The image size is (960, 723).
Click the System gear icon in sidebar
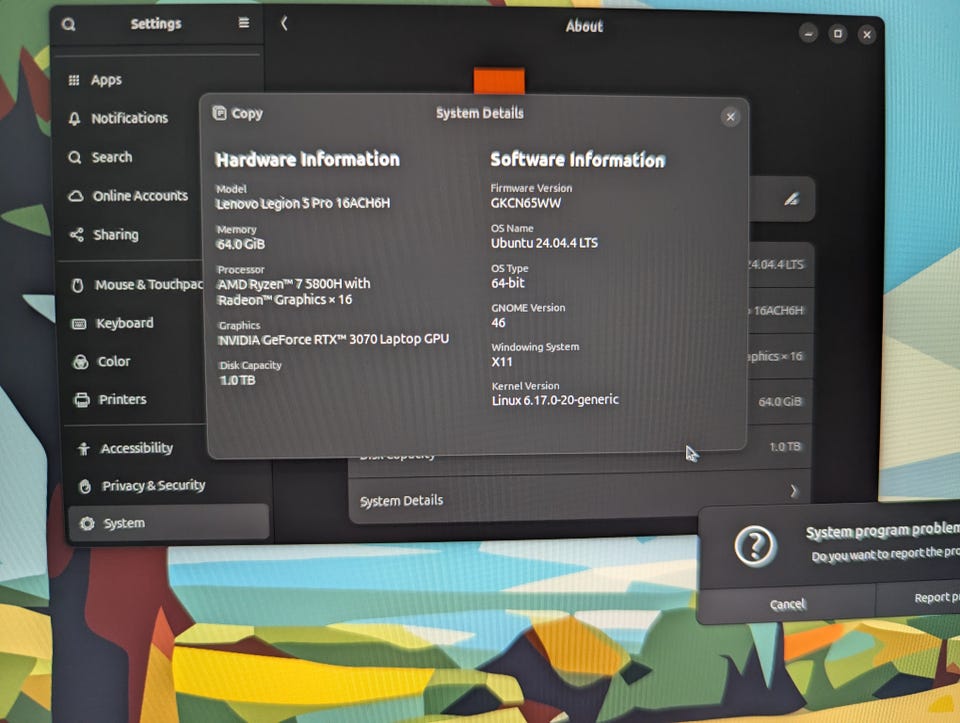pyautogui.click(x=87, y=523)
